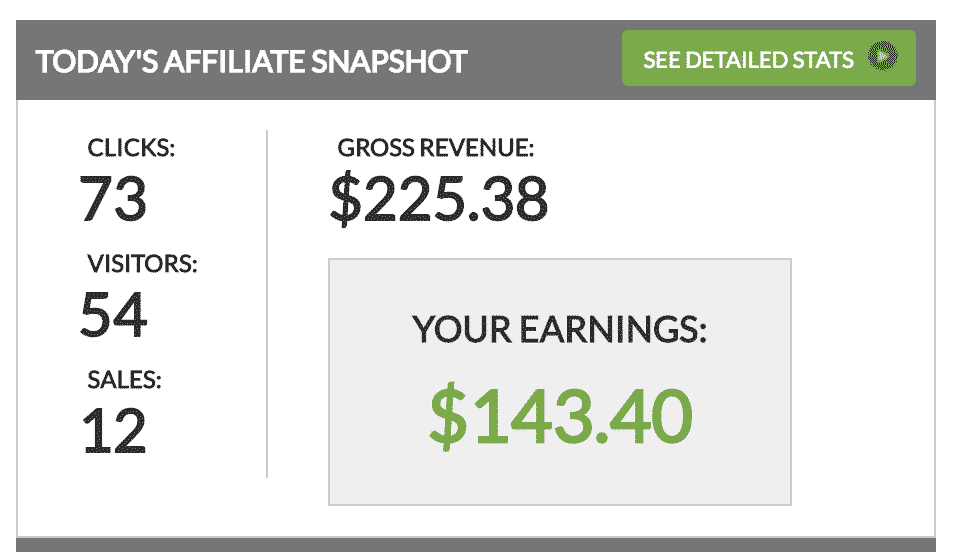The width and height of the screenshot is (956, 552).
Task: Click inside the gray earnings box
Action: (560, 382)
